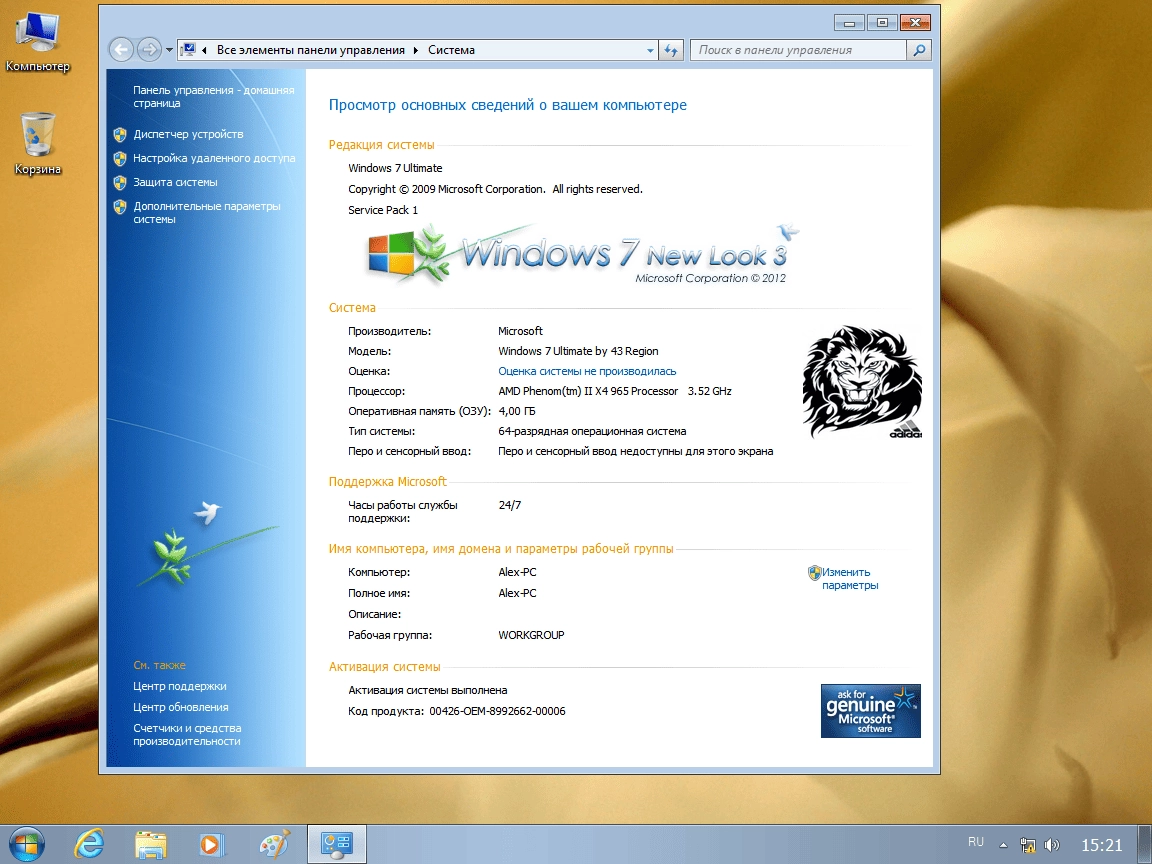Click the computer icon in the address bar
Image resolution: width=1152 pixels, height=864 pixels.
pos(188,50)
